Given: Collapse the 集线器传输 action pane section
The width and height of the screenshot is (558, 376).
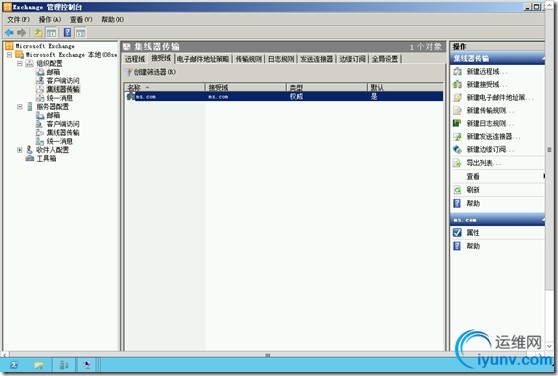Looking at the screenshot, I should click(x=543, y=58).
